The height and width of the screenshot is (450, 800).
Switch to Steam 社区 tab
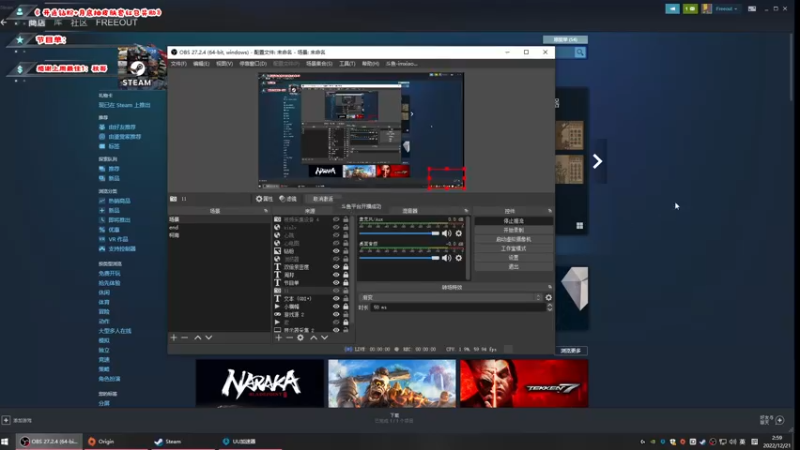79,22
